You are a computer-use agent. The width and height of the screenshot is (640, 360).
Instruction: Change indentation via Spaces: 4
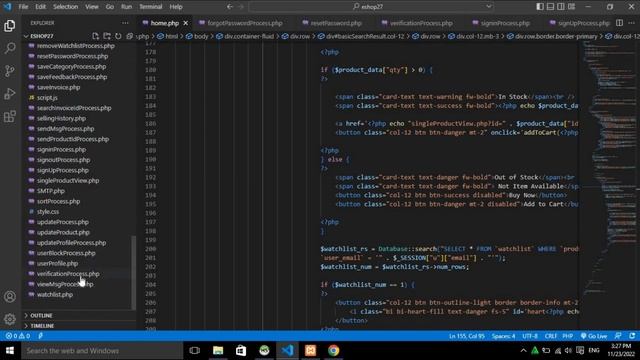pyautogui.click(x=503, y=336)
